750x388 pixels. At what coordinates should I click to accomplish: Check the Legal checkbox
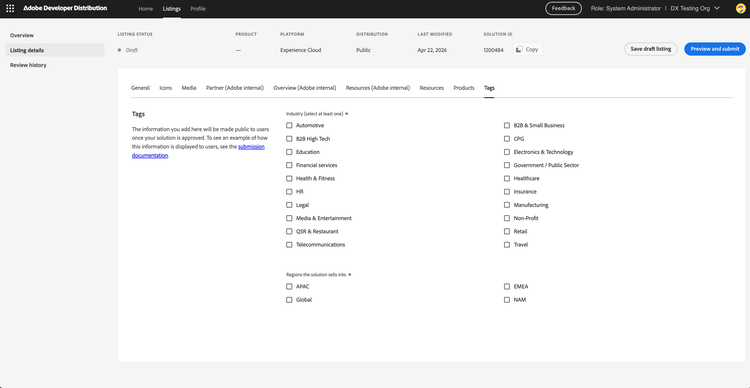(289, 205)
